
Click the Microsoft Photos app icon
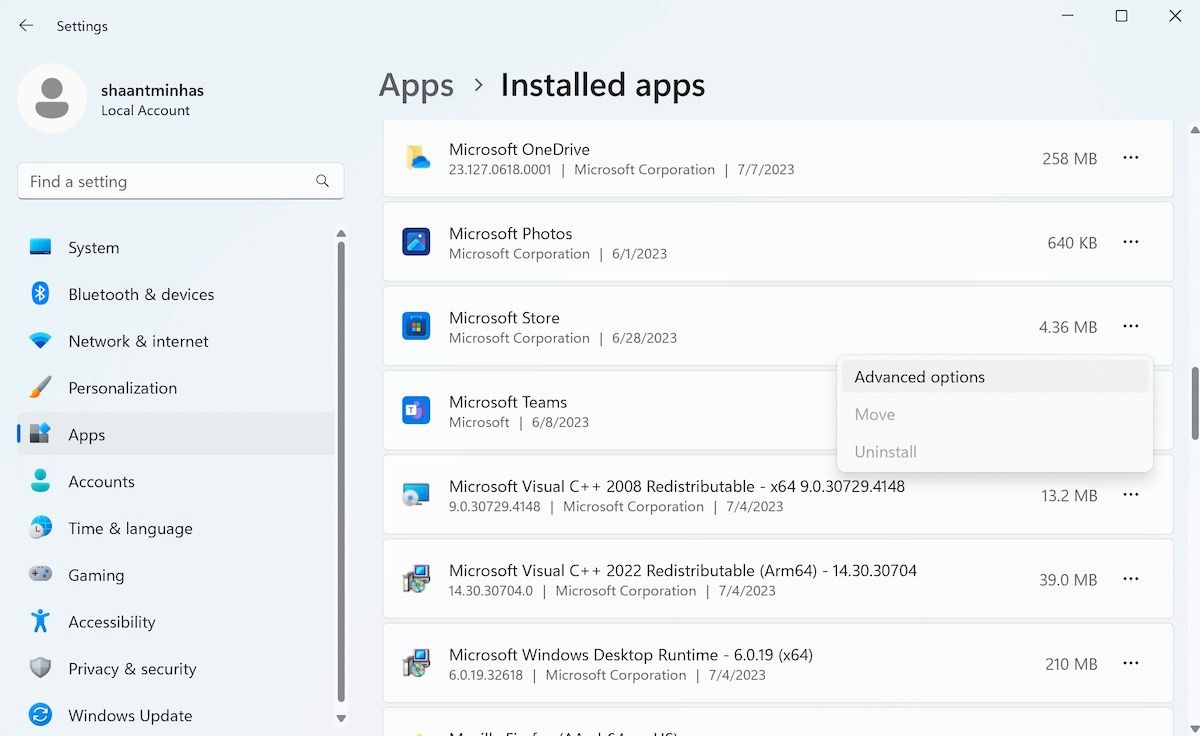[416, 242]
